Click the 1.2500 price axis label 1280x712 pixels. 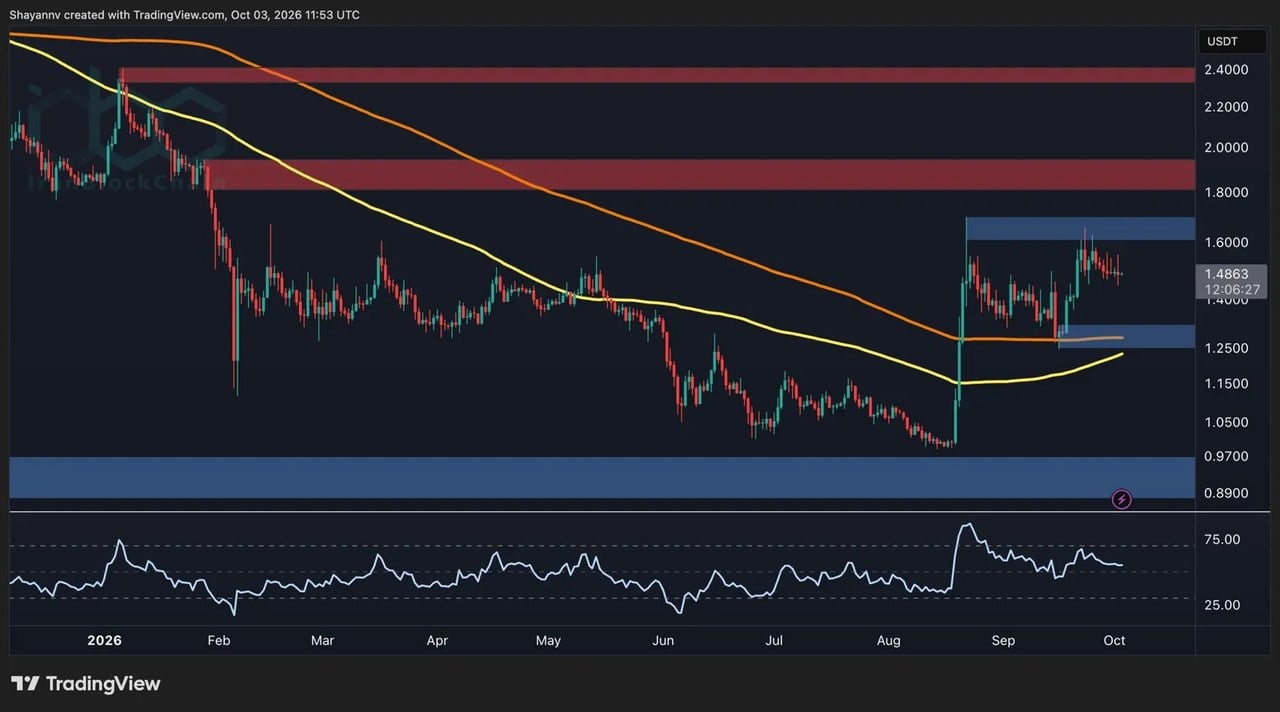point(1226,348)
